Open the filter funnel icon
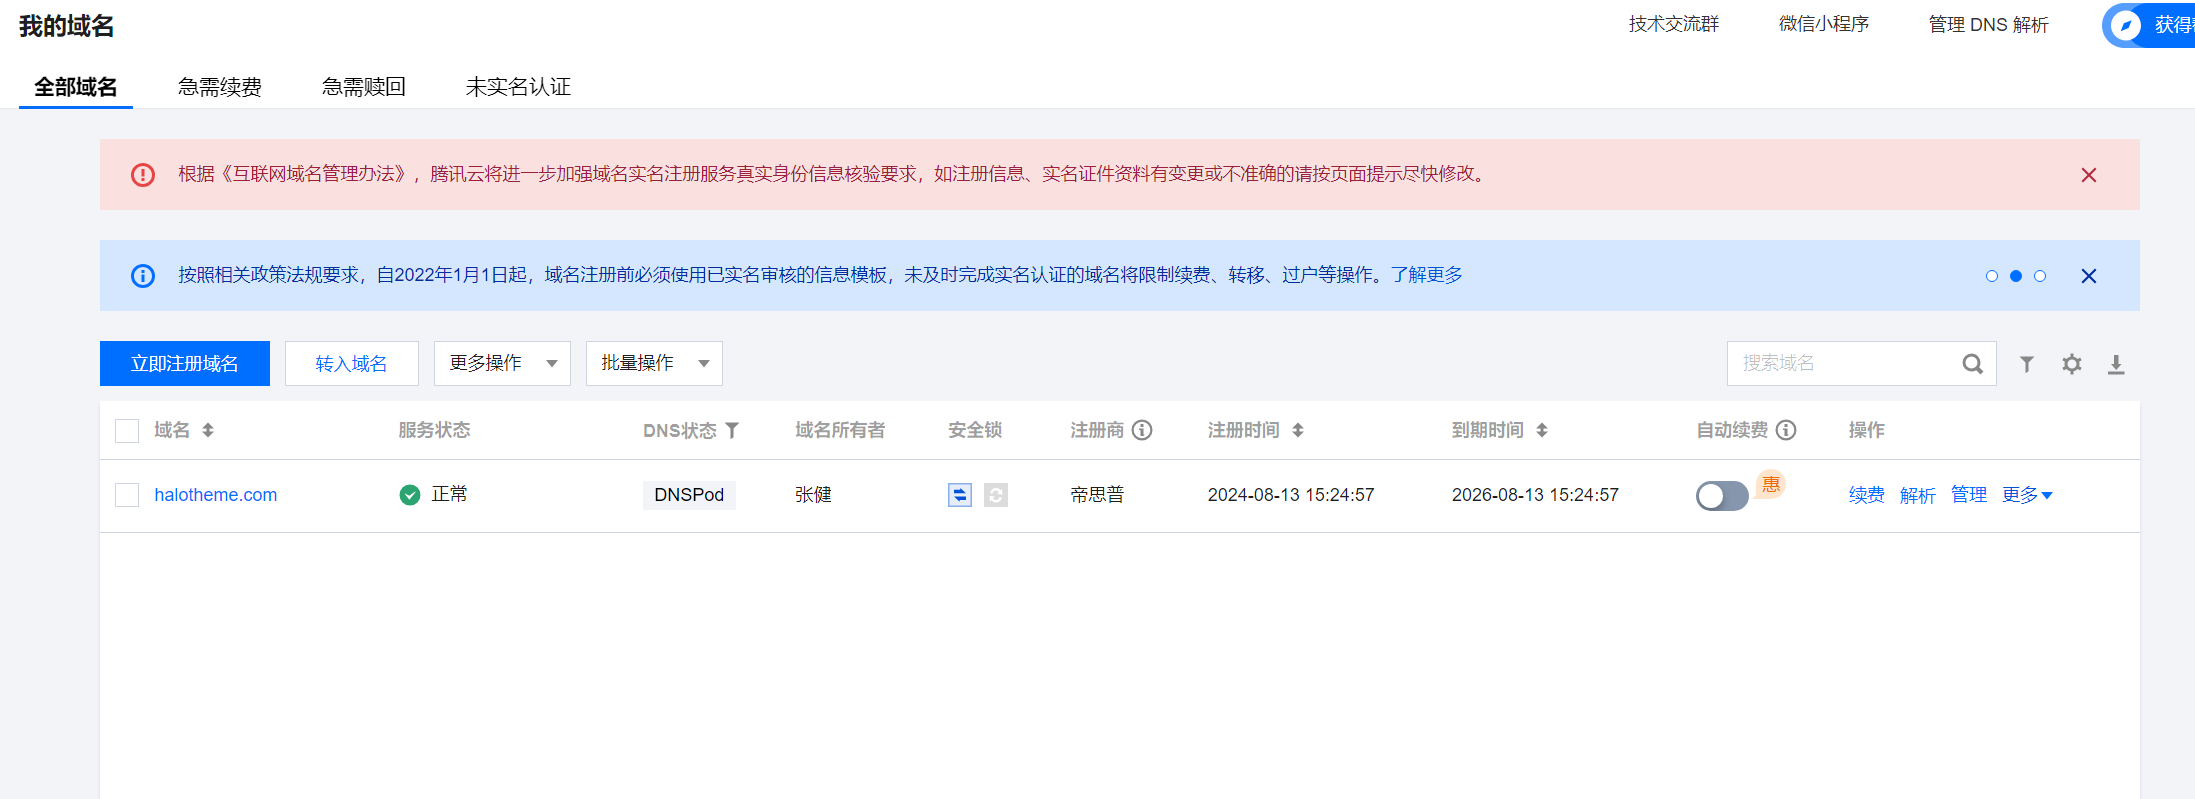The height and width of the screenshot is (799, 2195). pyautogui.click(x=2026, y=364)
